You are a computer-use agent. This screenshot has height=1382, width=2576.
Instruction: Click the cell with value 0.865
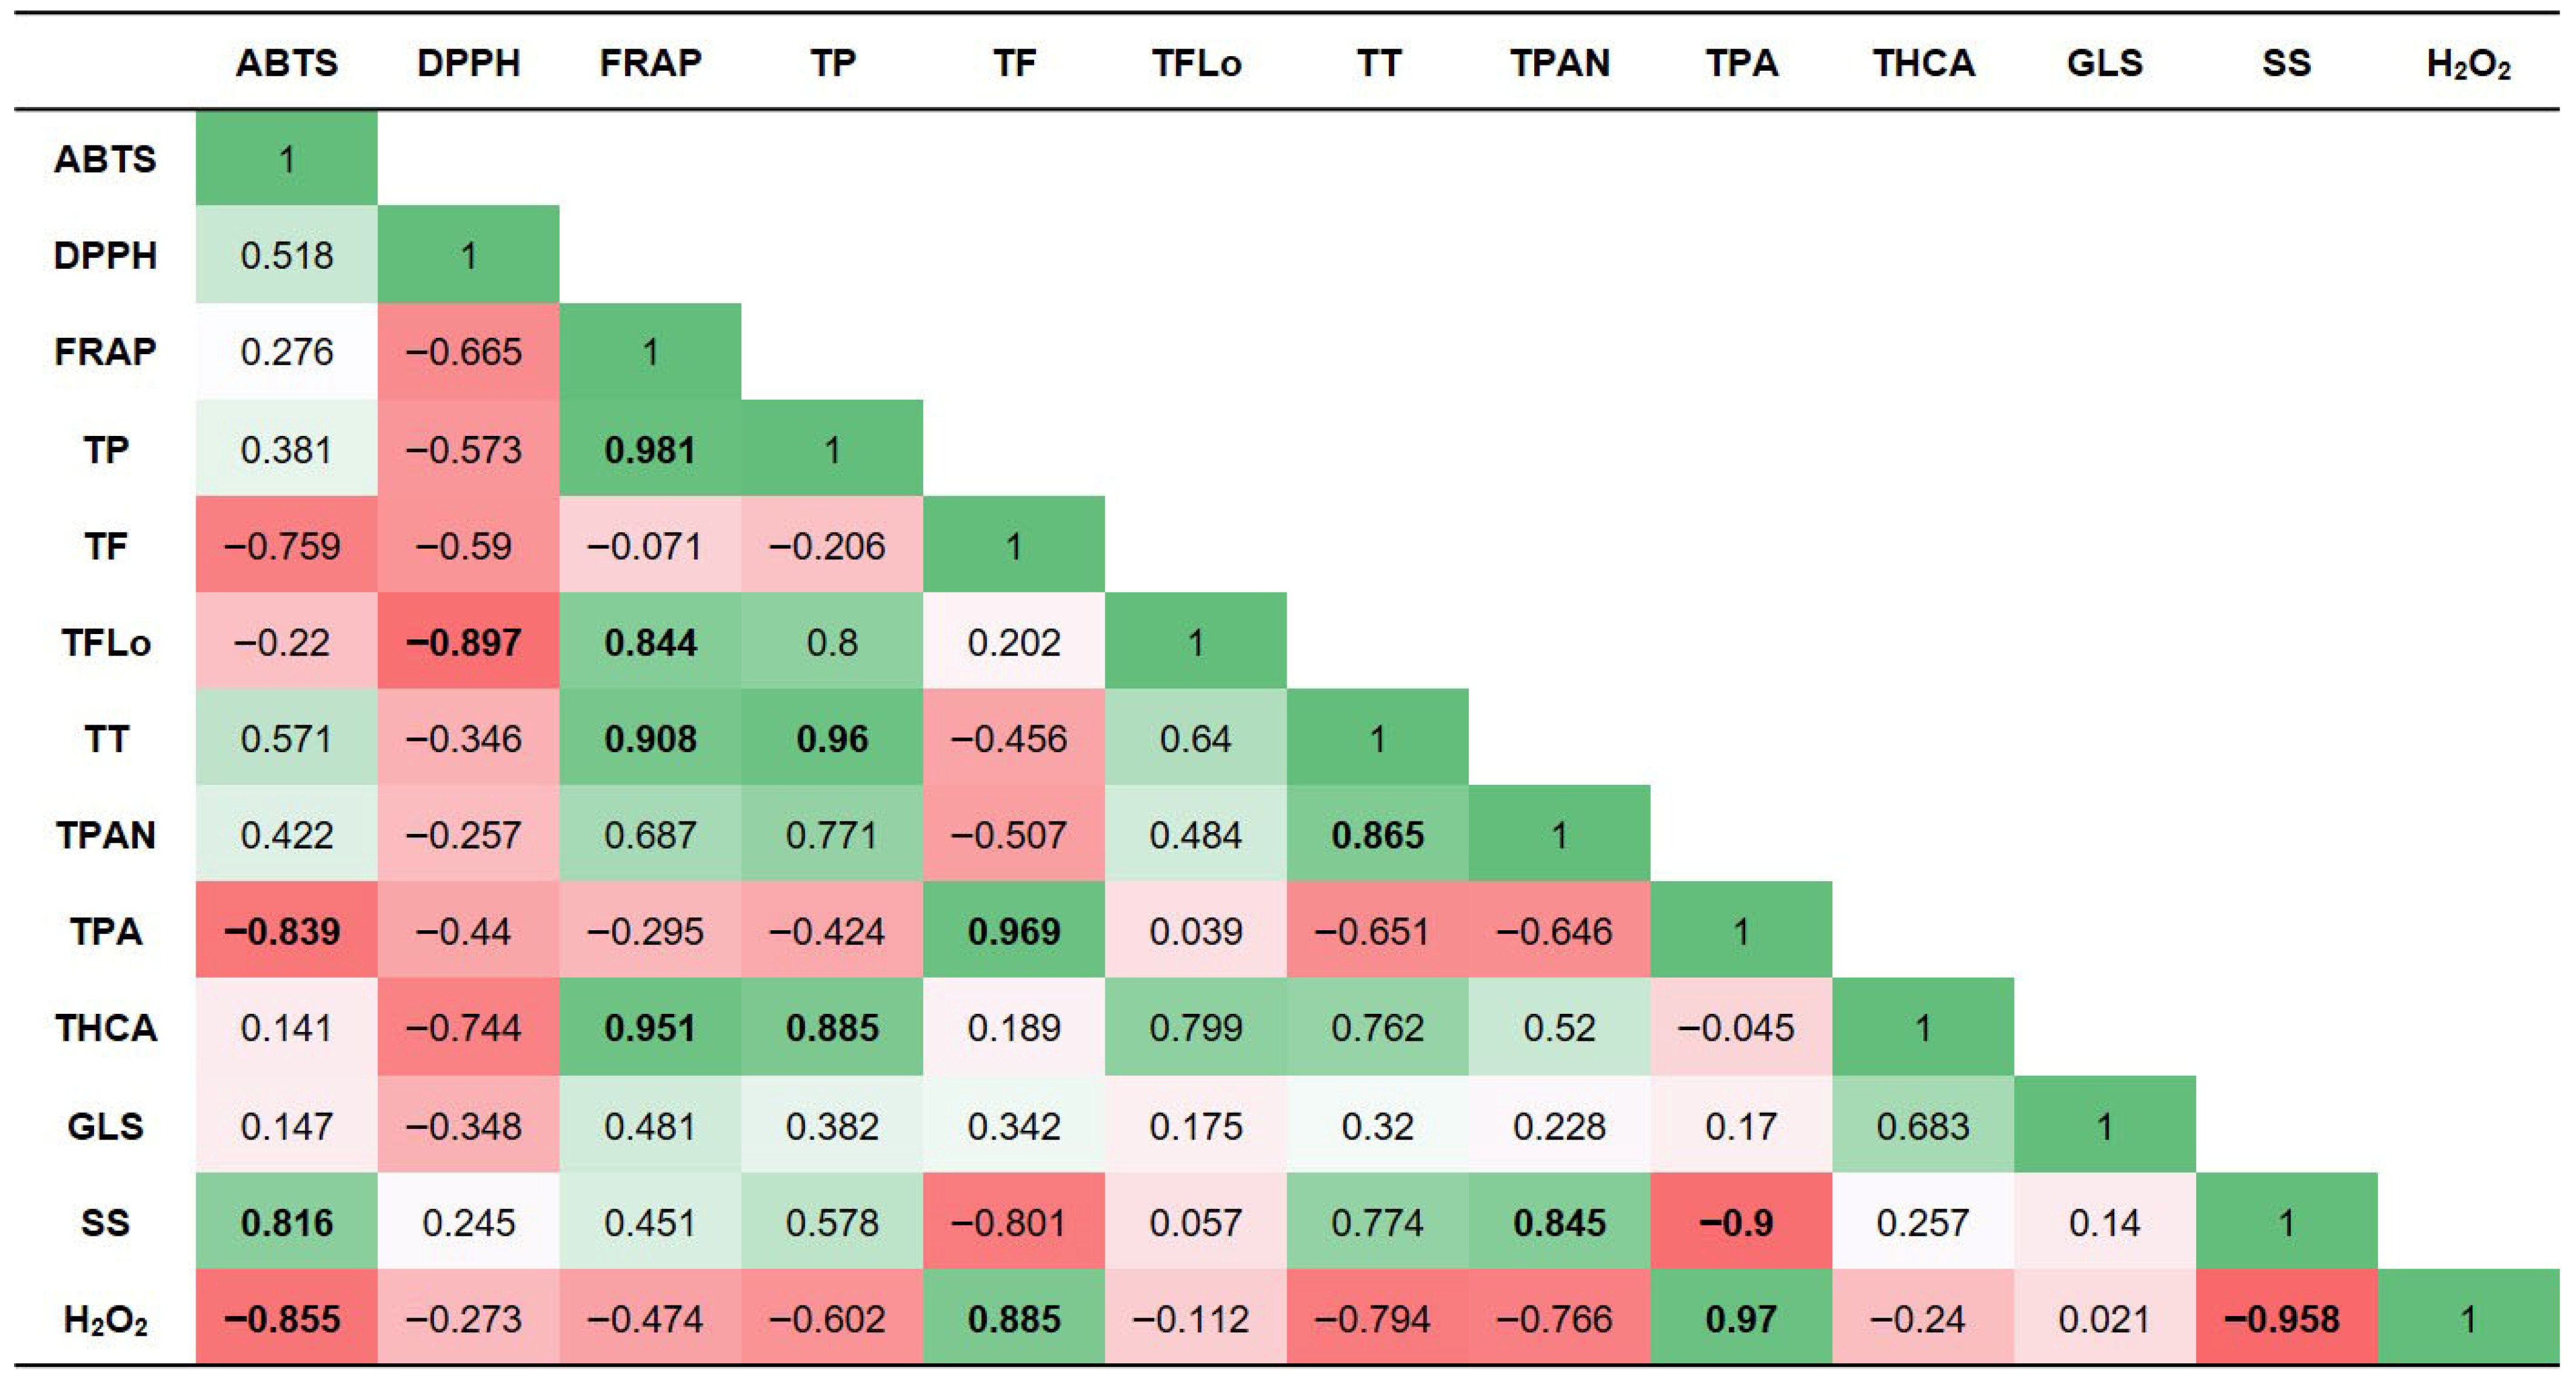tap(1377, 835)
